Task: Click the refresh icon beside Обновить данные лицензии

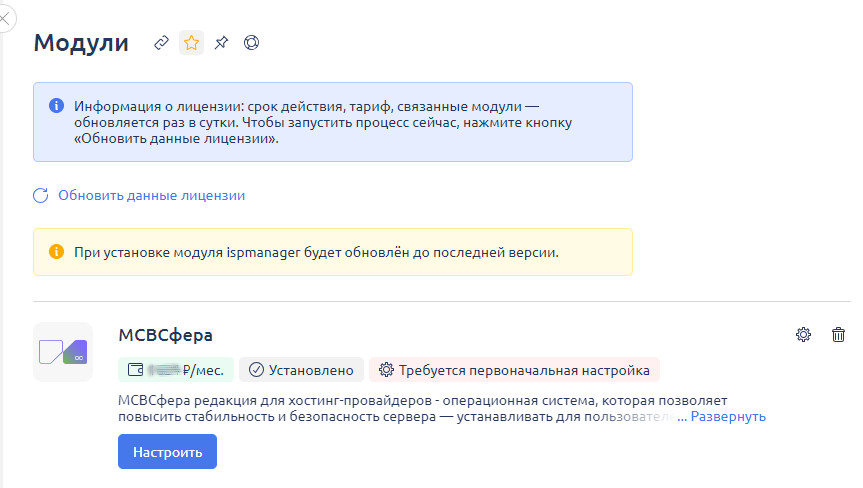Action: [x=41, y=195]
